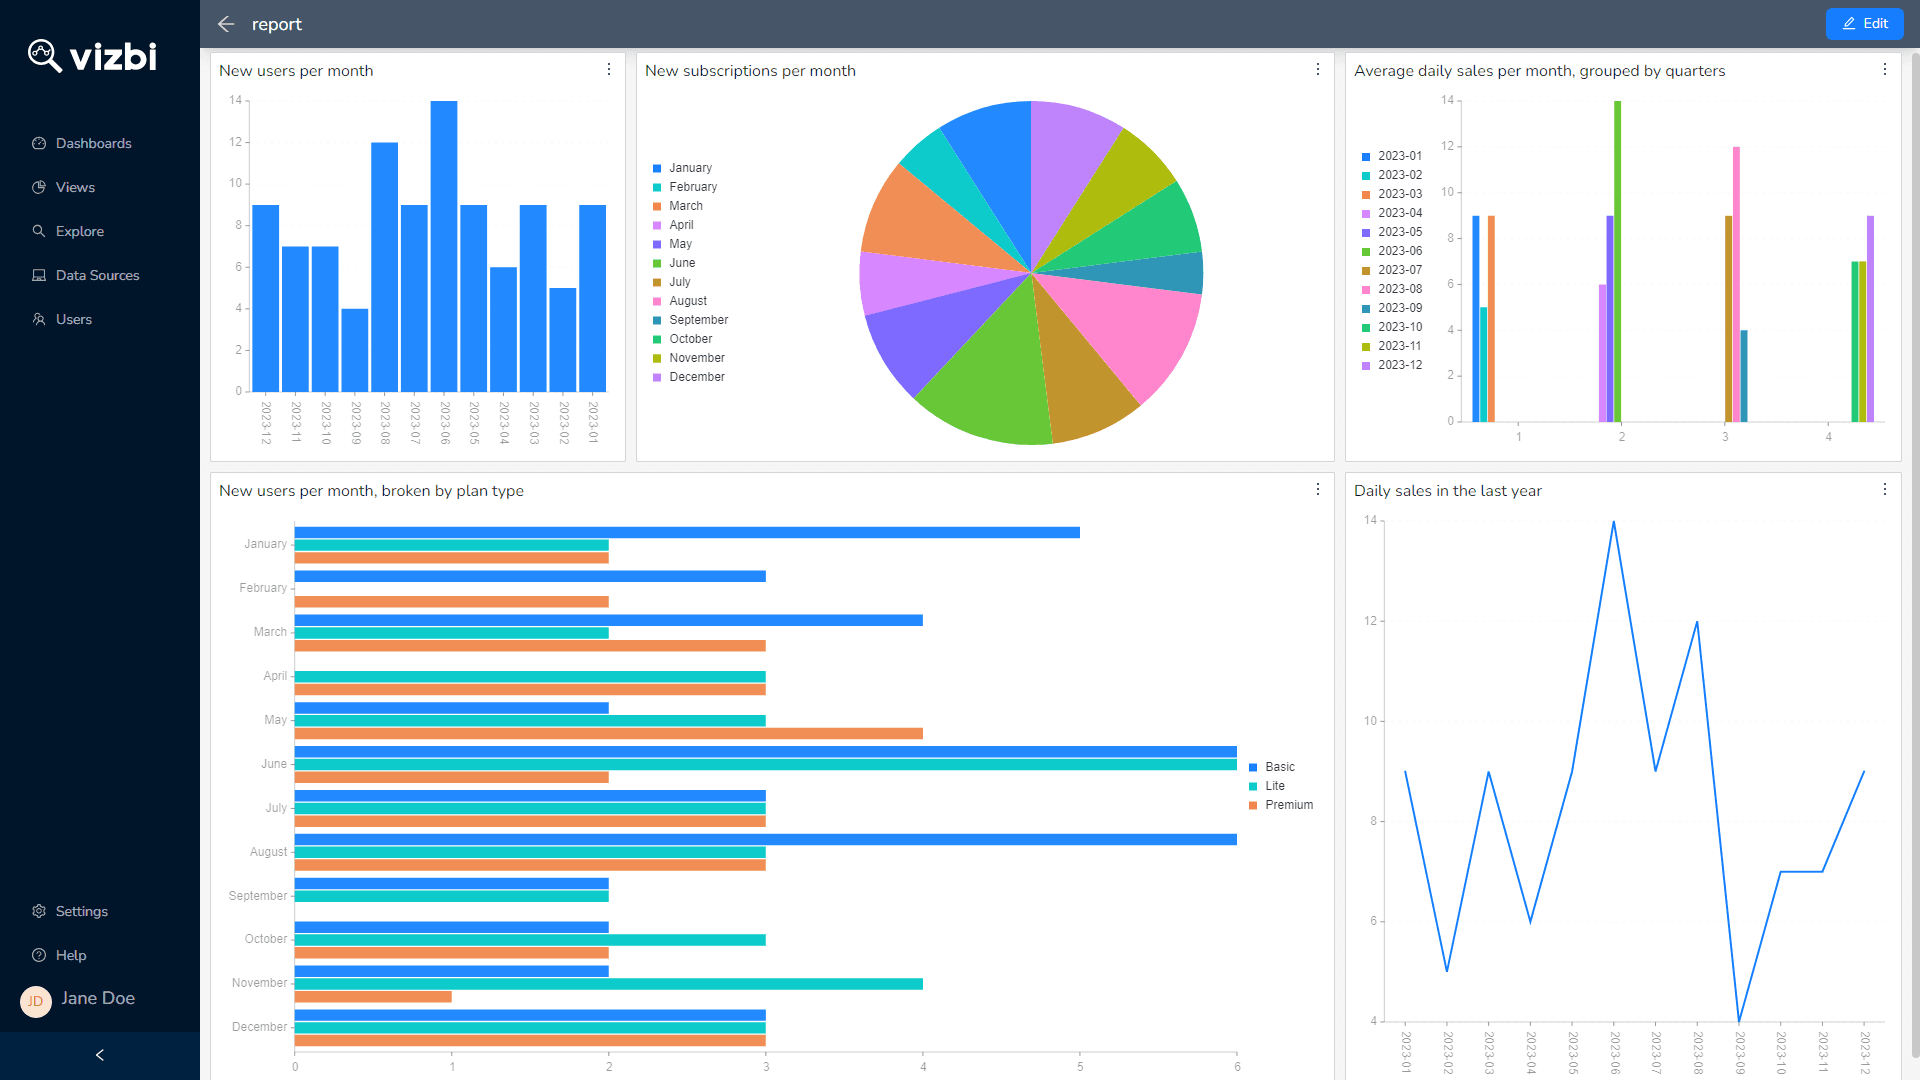Viewport: 1920px width, 1080px height.
Task: Click the vizbi logo magnifier icon
Action: (x=44, y=55)
